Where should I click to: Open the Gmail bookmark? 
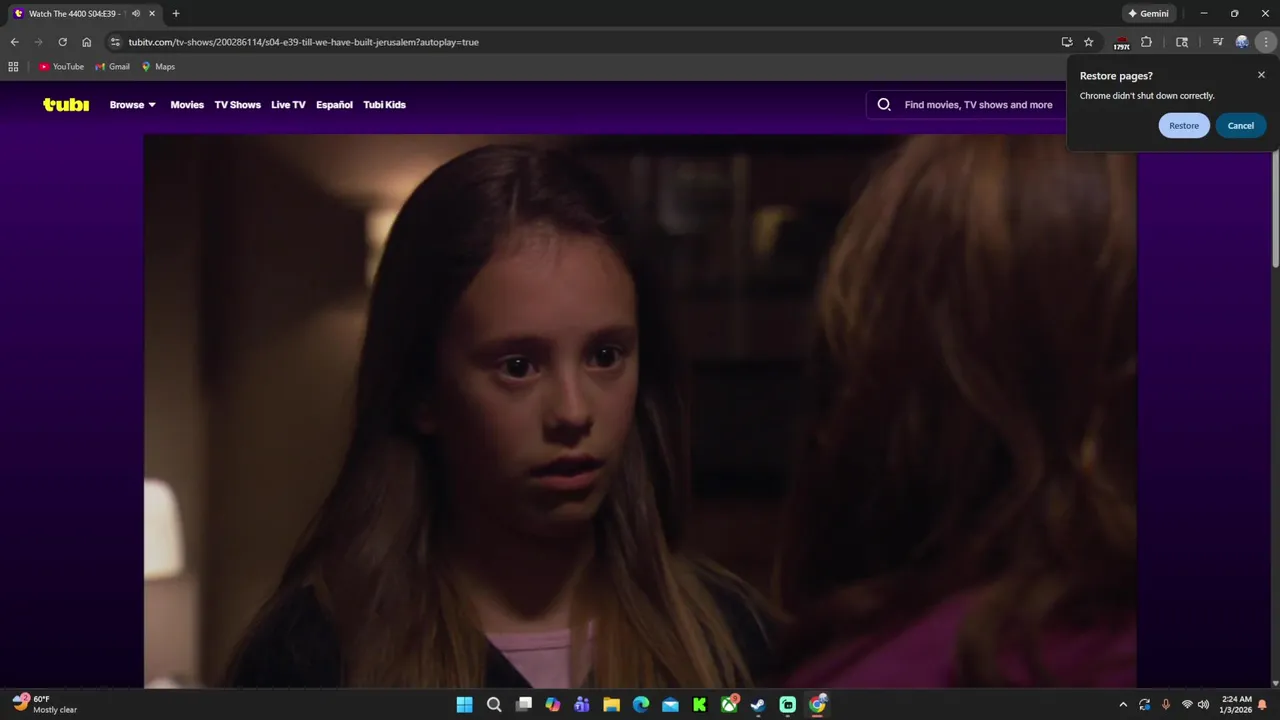(113, 67)
